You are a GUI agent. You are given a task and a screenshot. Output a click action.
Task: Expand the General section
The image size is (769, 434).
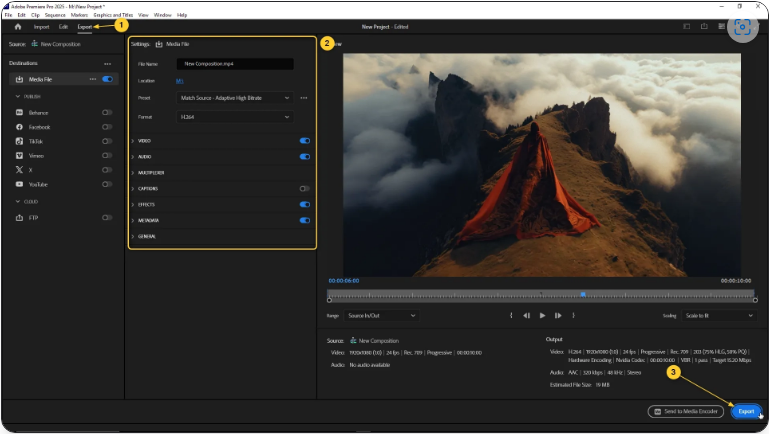[x=133, y=236]
